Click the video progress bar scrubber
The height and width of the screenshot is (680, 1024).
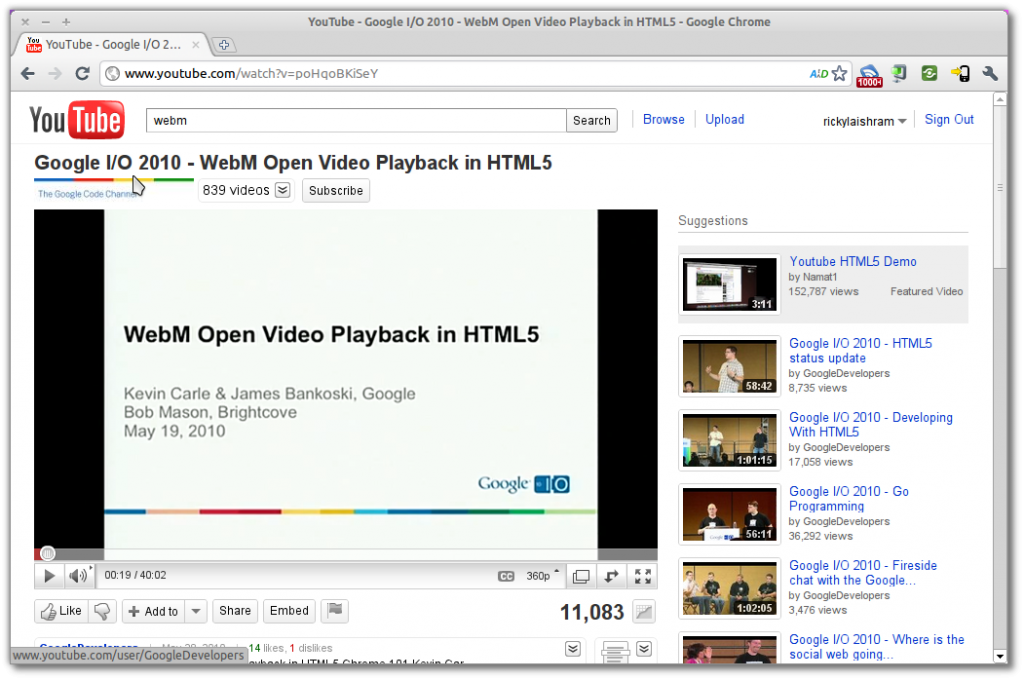46,554
